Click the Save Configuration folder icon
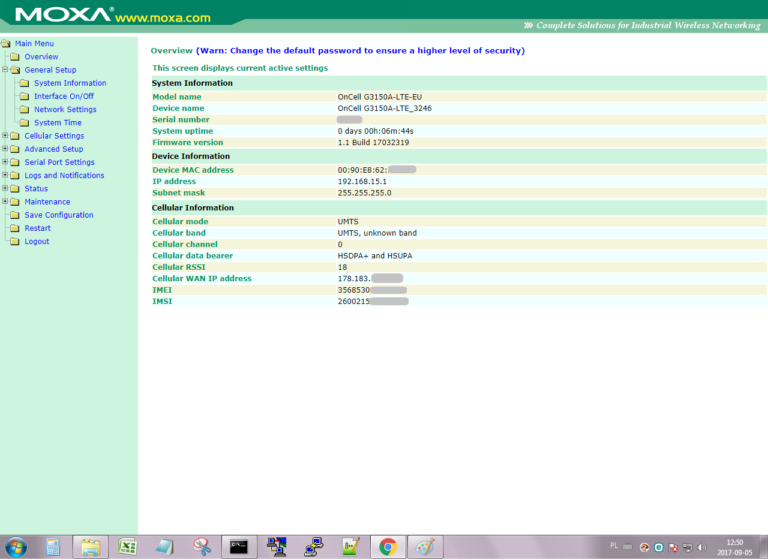Viewport: 768px width, 560px height. 15,215
